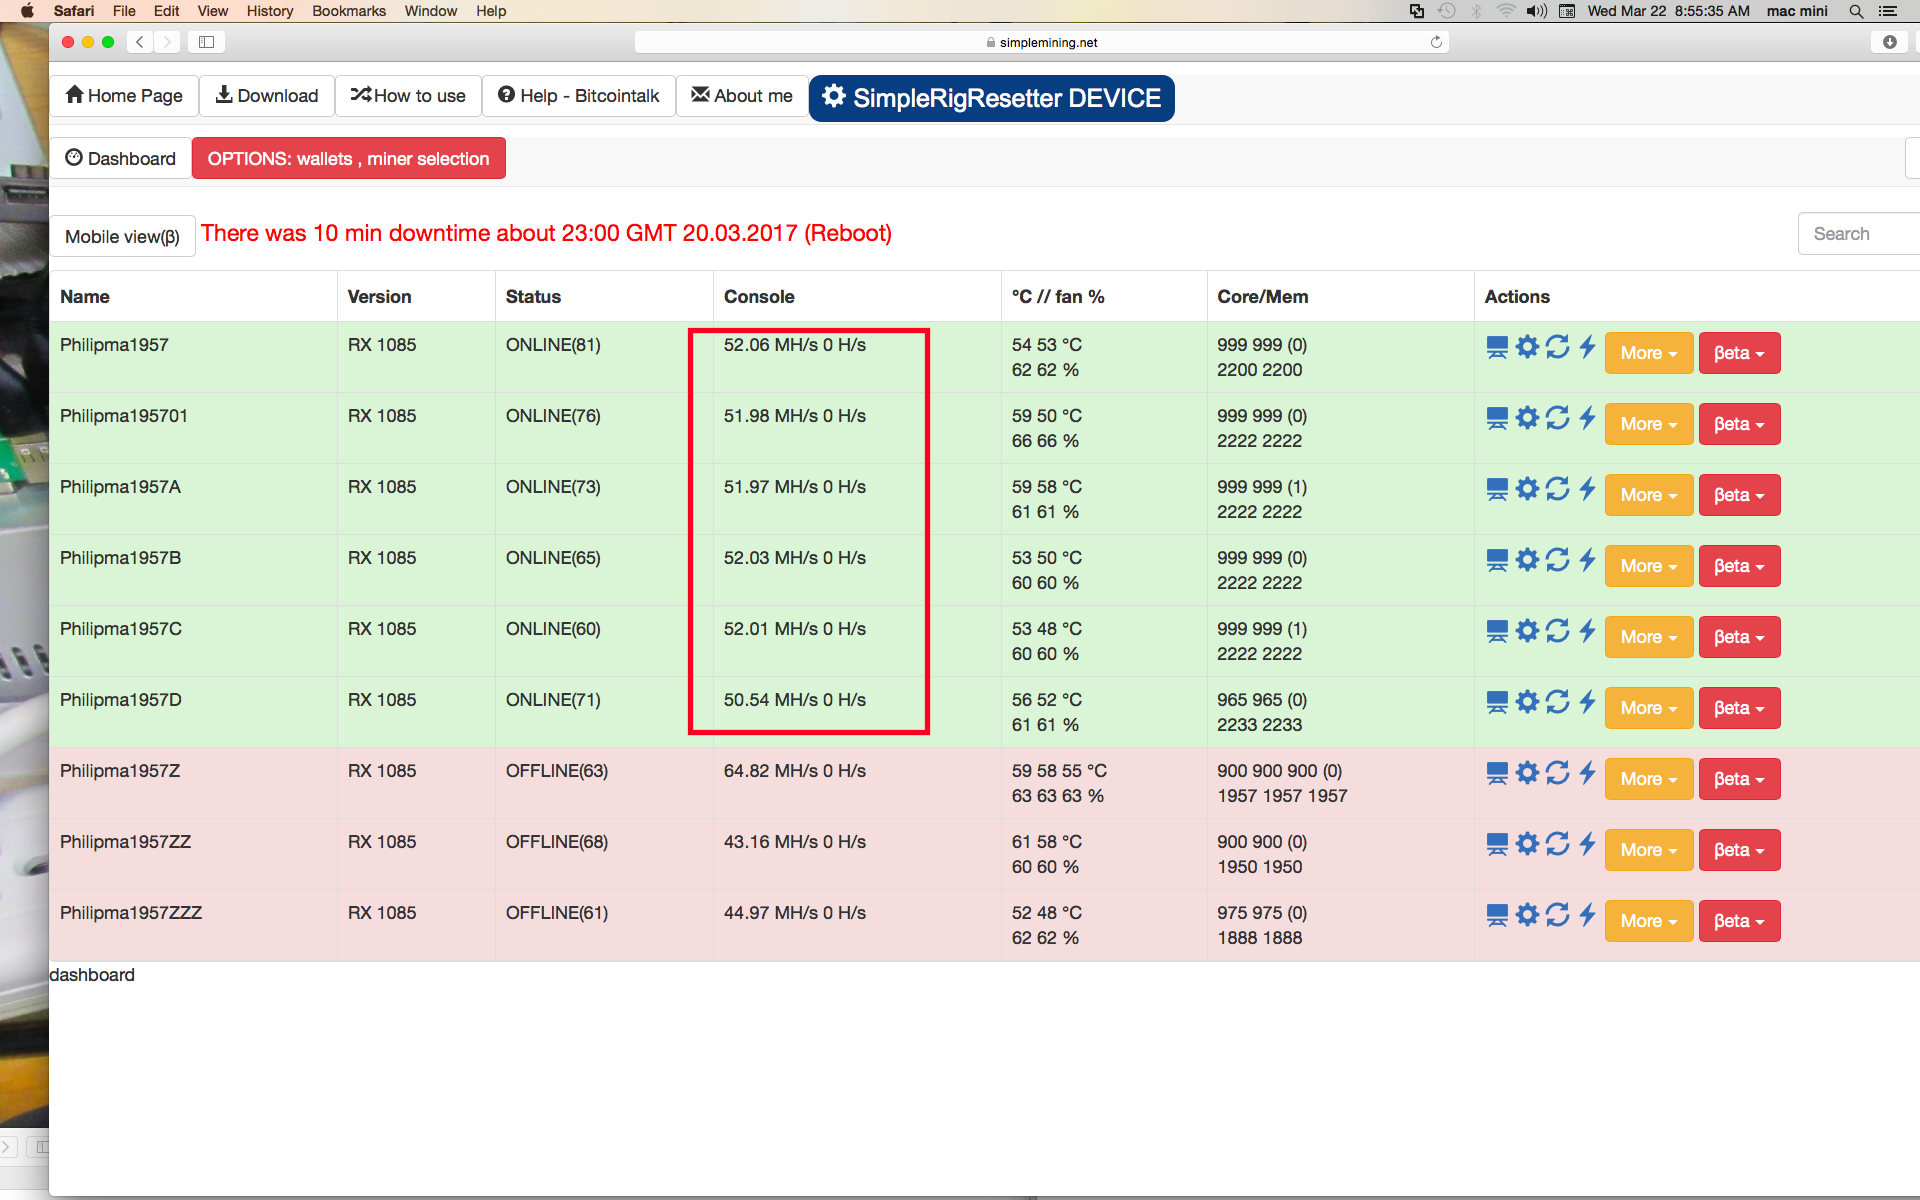Expand Beta dropdown for Philipma1957Z
The width and height of the screenshot is (1920, 1200).
click(1739, 779)
